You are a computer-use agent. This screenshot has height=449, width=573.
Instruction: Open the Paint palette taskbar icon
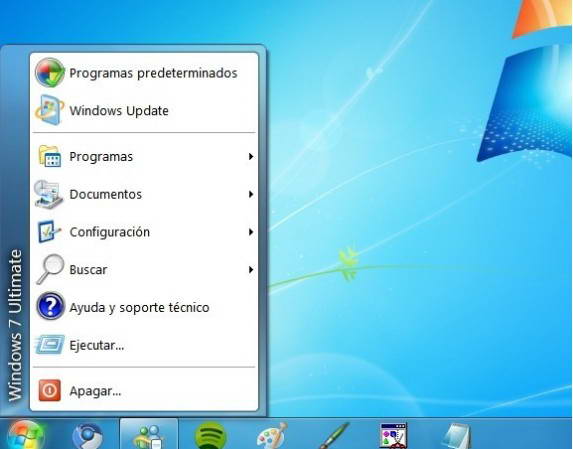pos(272,436)
